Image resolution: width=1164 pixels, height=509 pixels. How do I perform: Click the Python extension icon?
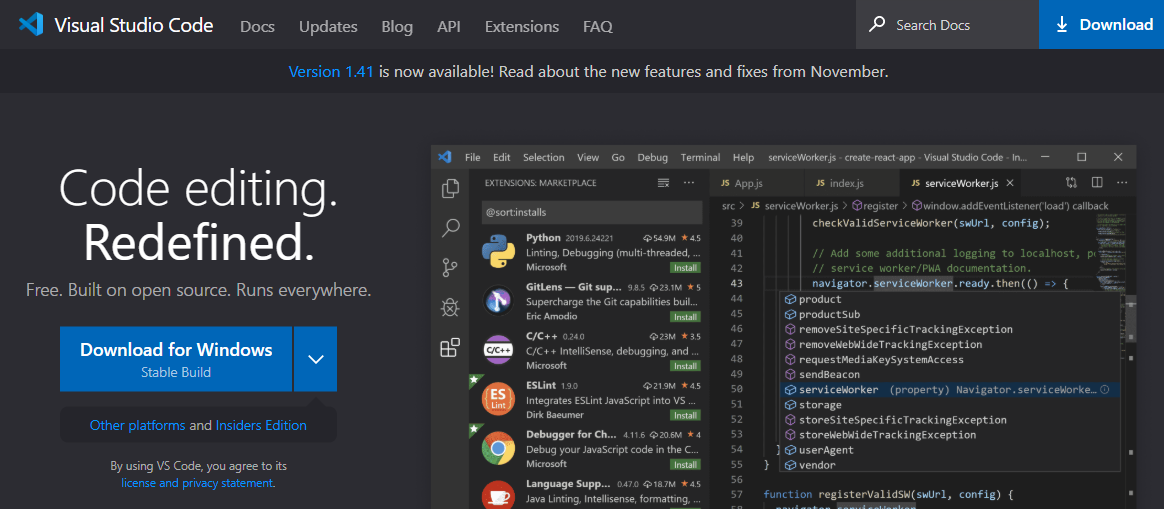pos(498,250)
